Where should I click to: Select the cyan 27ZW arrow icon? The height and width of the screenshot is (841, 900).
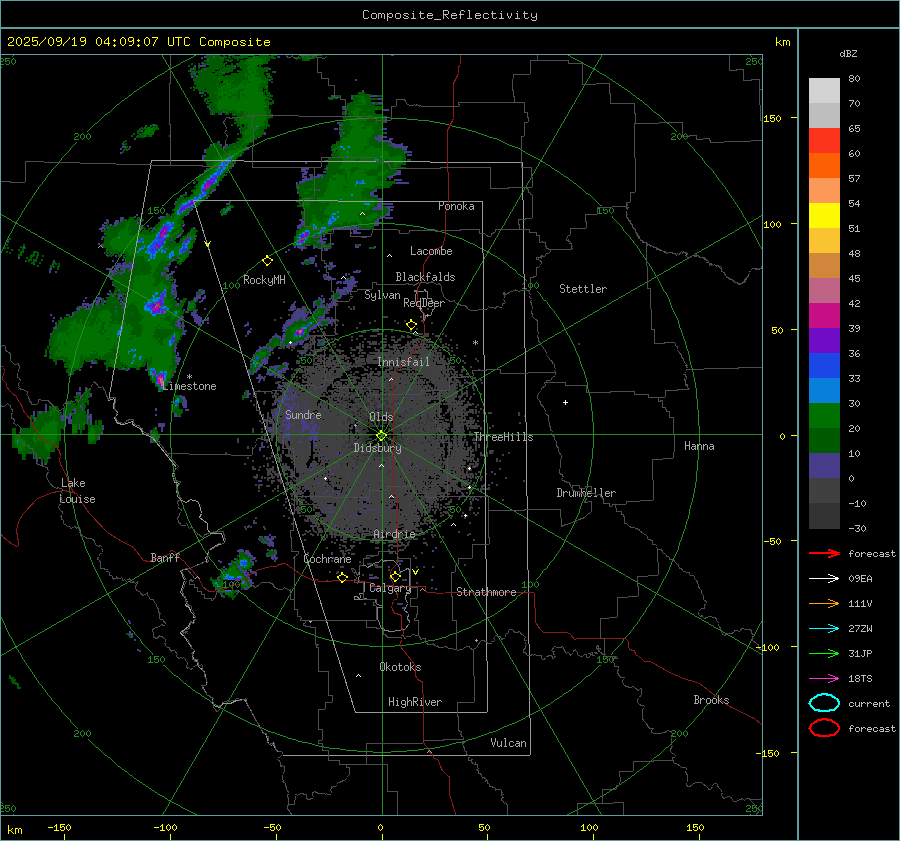pyautogui.click(x=823, y=628)
